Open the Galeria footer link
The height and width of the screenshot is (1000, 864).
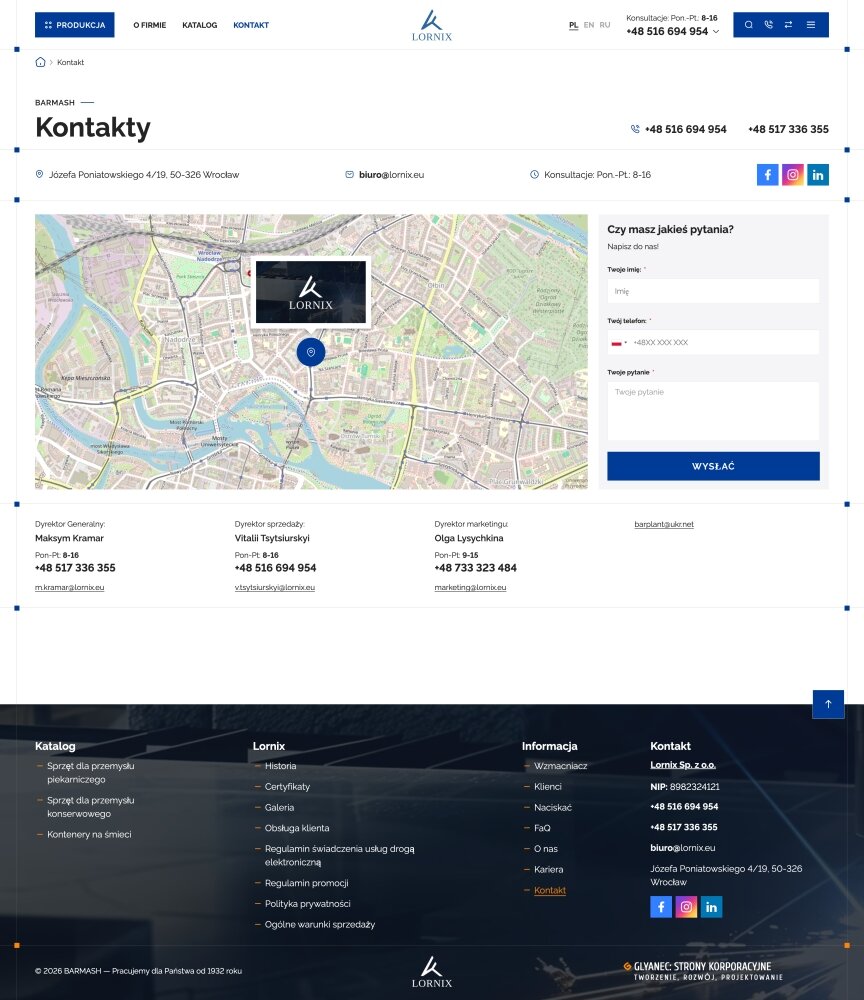click(x=279, y=807)
